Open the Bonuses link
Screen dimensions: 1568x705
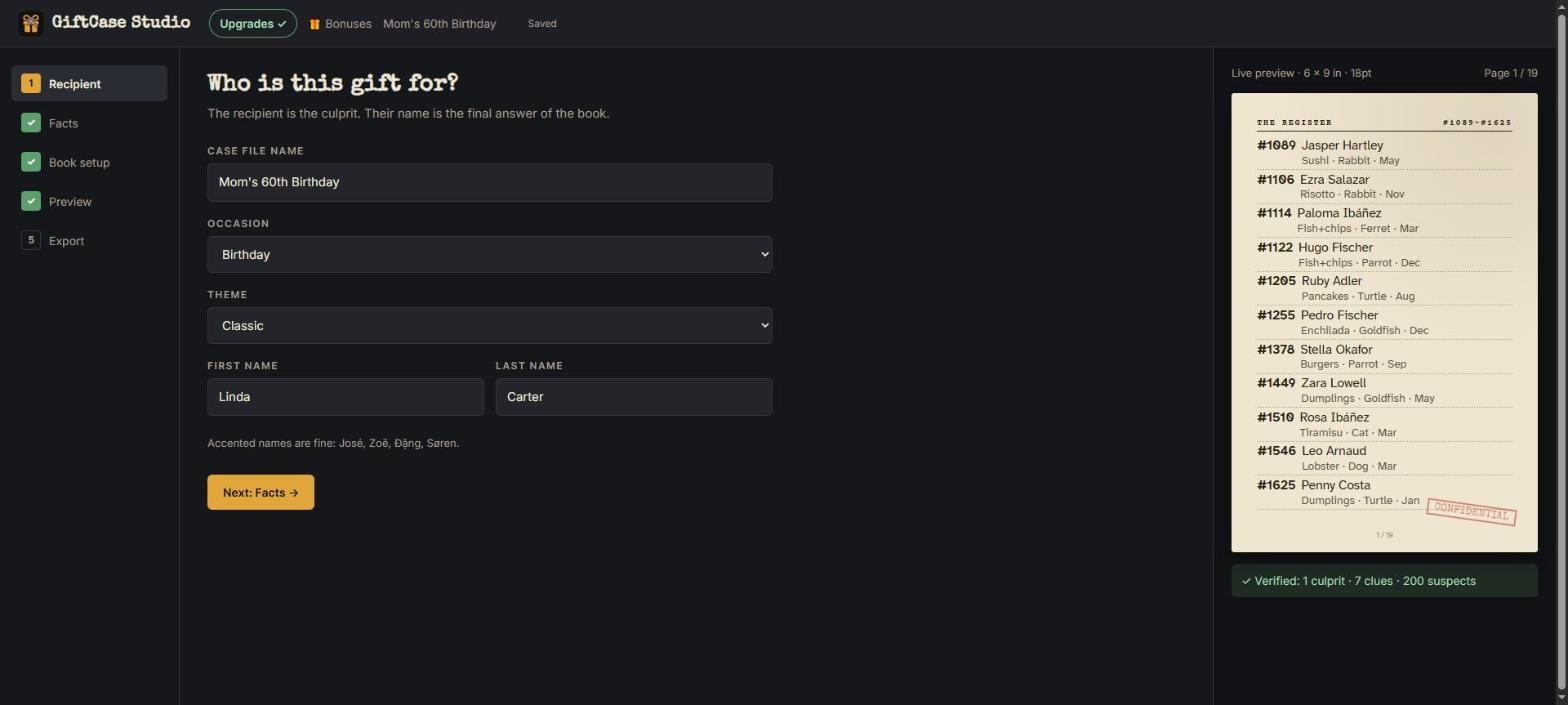click(x=340, y=24)
